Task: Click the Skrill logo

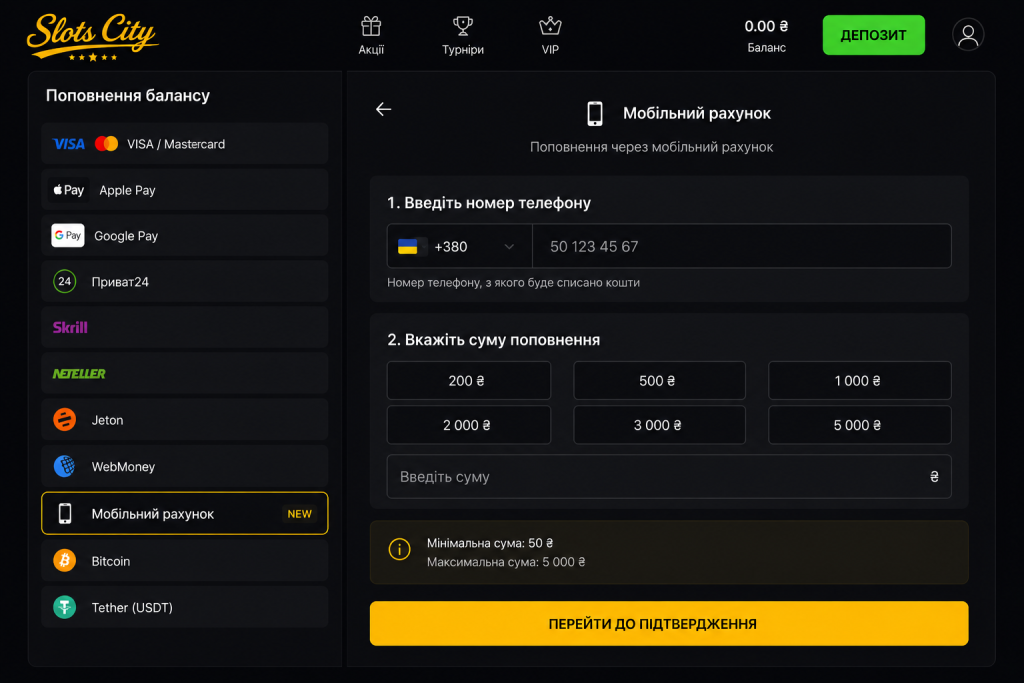Action: click(x=70, y=327)
